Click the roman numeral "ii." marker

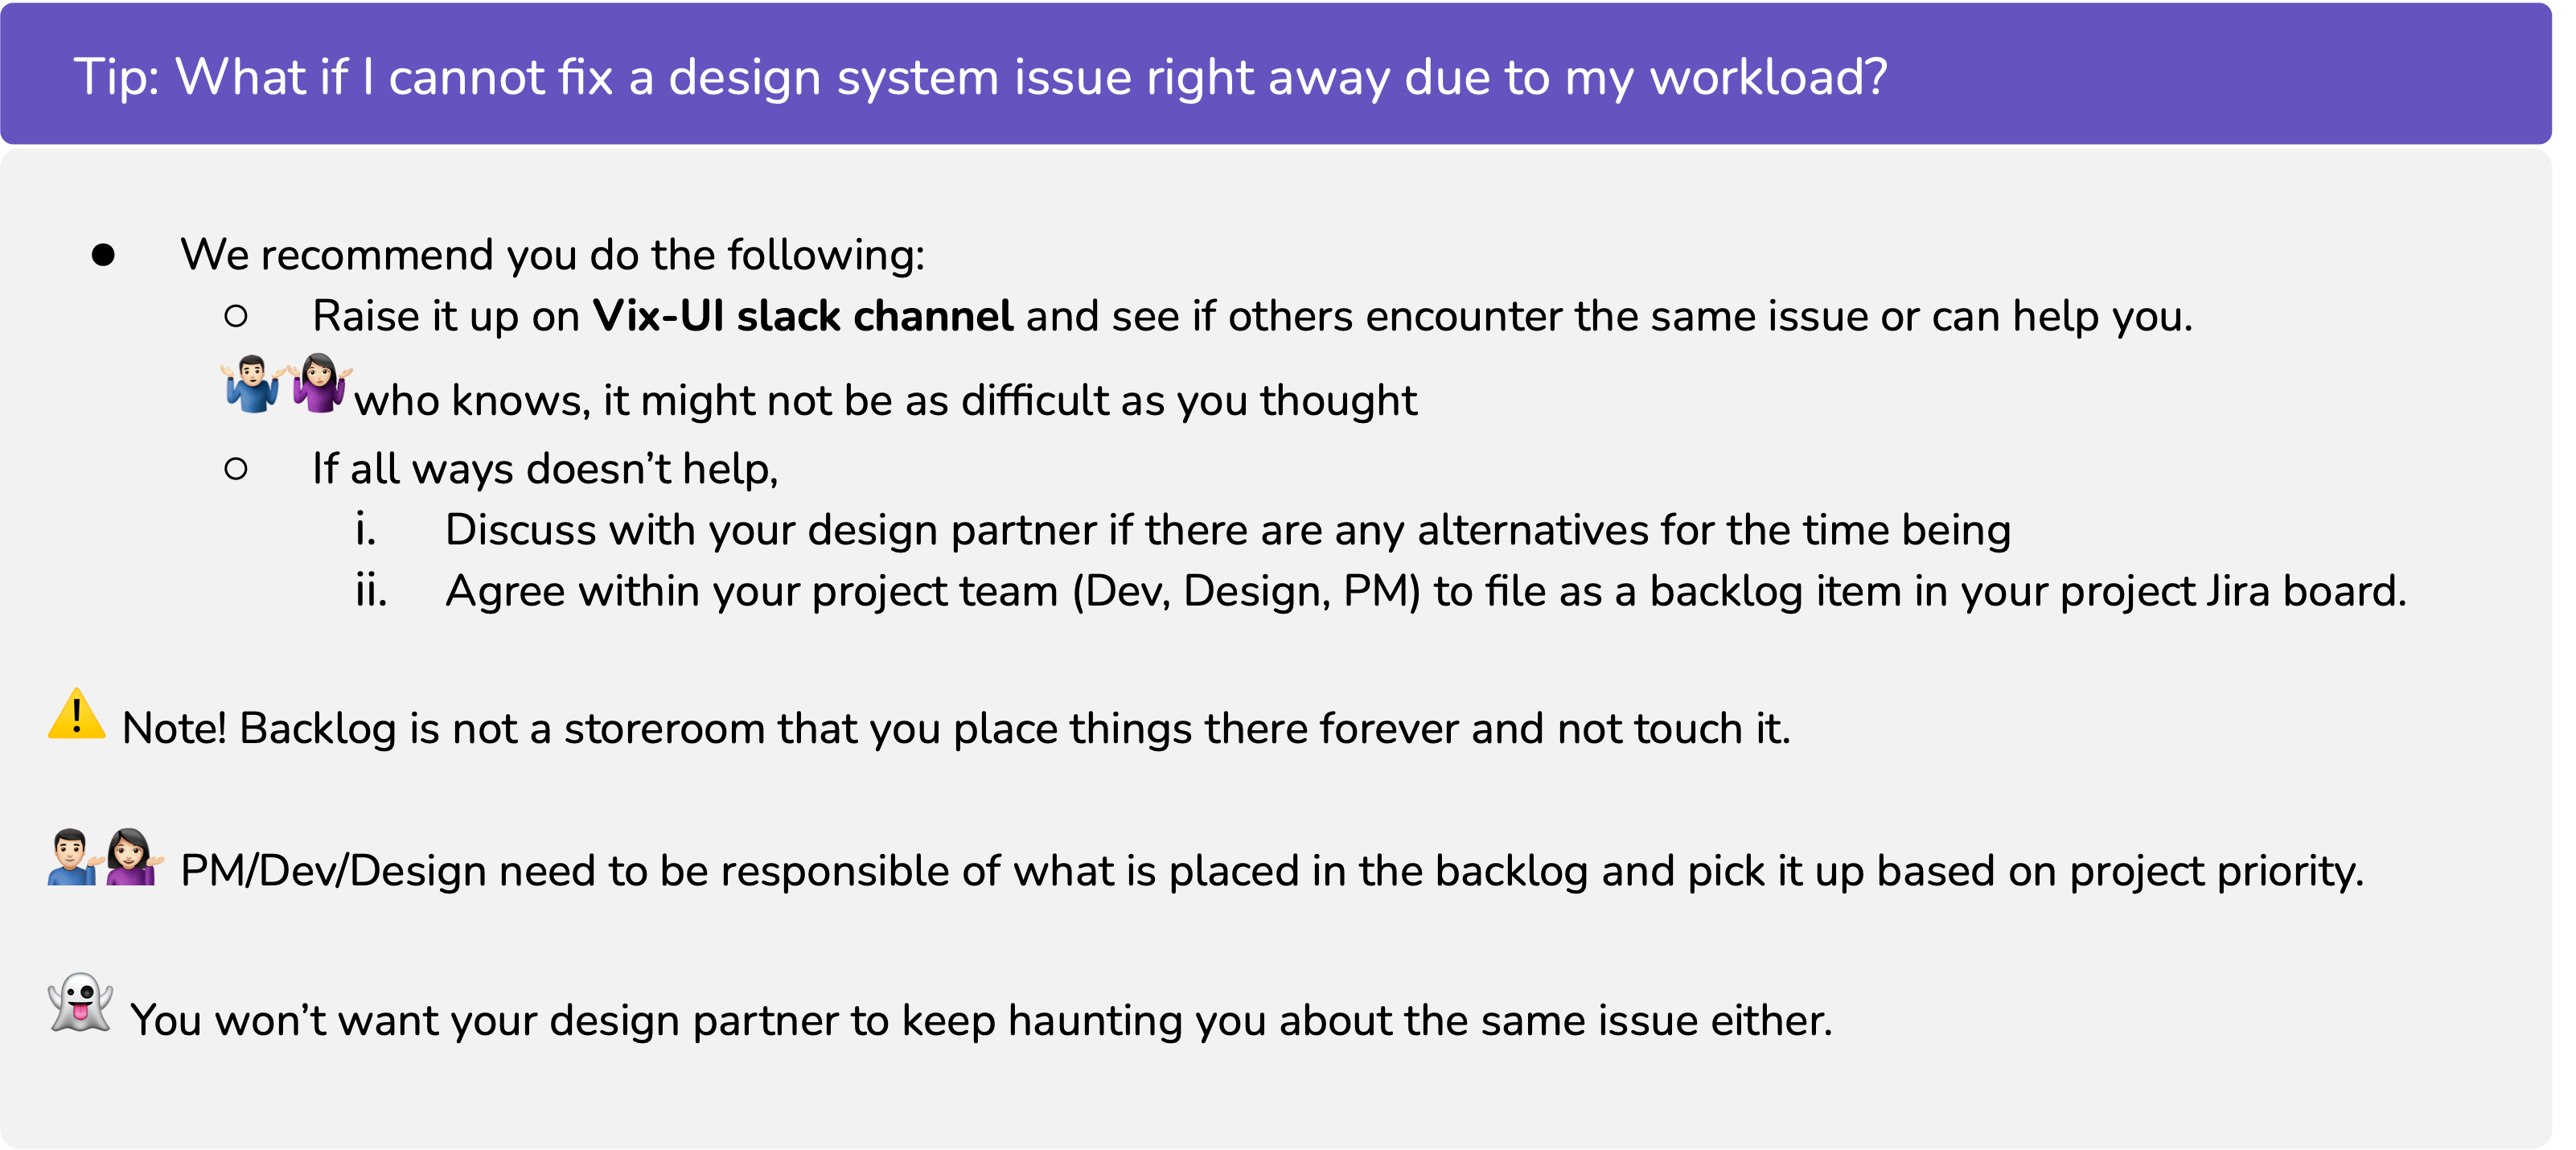coord(371,591)
